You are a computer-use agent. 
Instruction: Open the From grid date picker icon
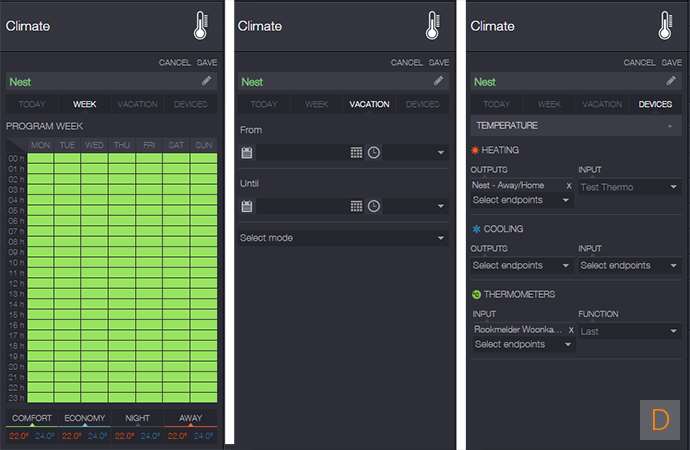pyautogui.click(x=356, y=153)
